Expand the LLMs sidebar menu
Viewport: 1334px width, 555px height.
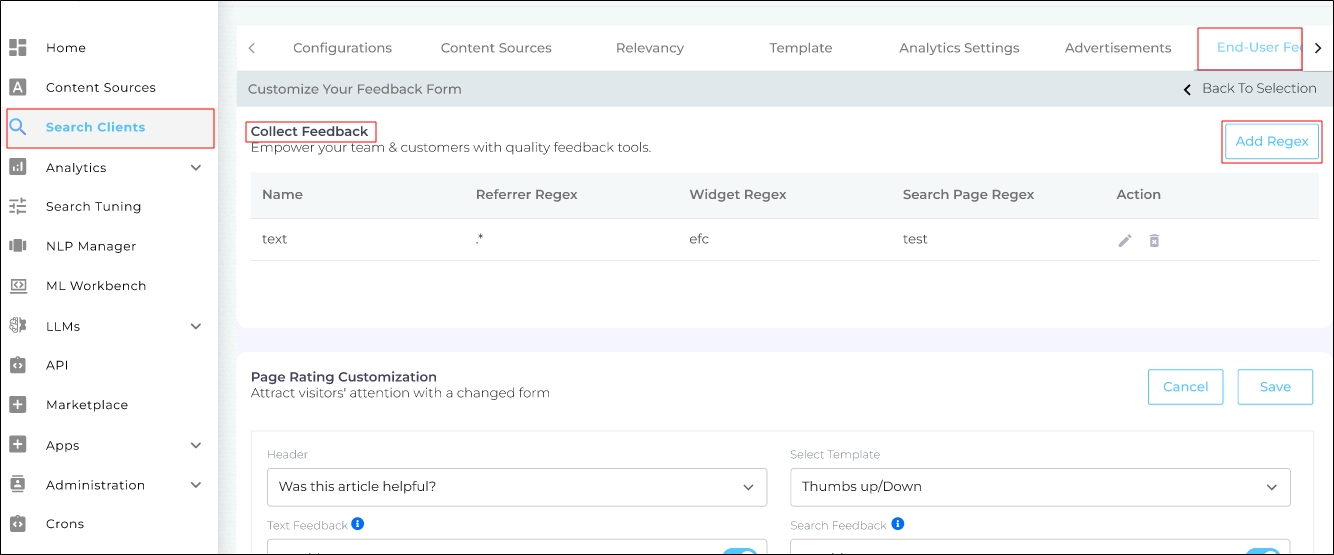pyautogui.click(x=196, y=326)
